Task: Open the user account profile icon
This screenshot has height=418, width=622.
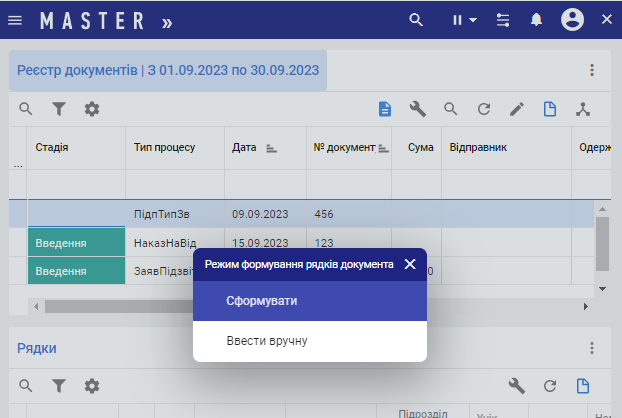Action: [572, 20]
